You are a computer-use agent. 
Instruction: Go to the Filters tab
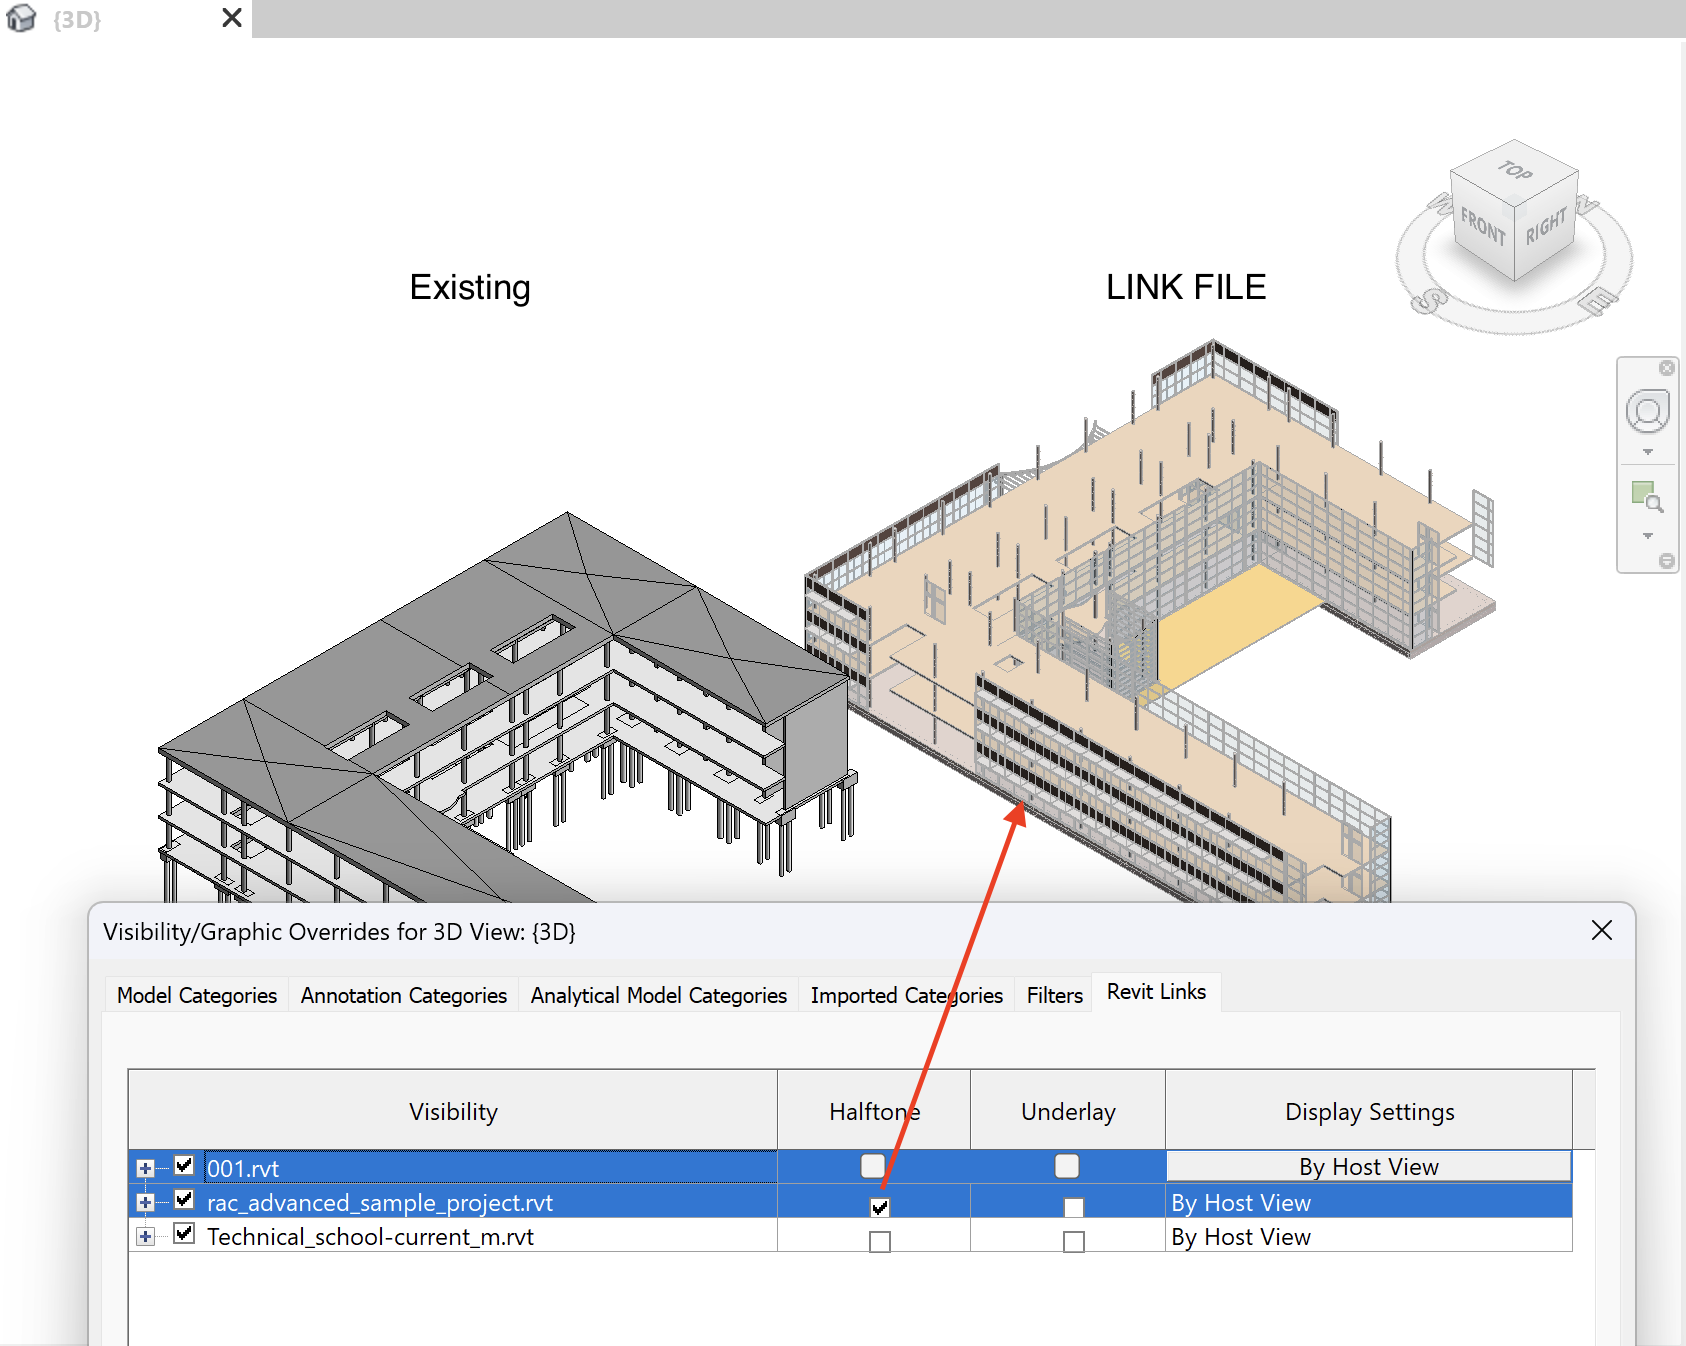coord(1055,995)
